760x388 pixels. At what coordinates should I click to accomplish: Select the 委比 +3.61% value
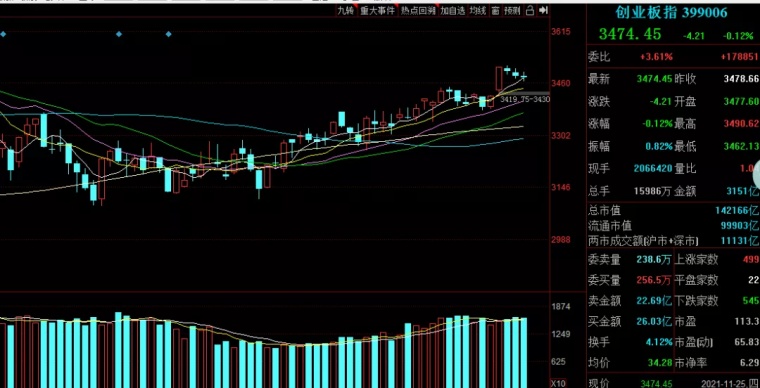pyautogui.click(x=656, y=57)
